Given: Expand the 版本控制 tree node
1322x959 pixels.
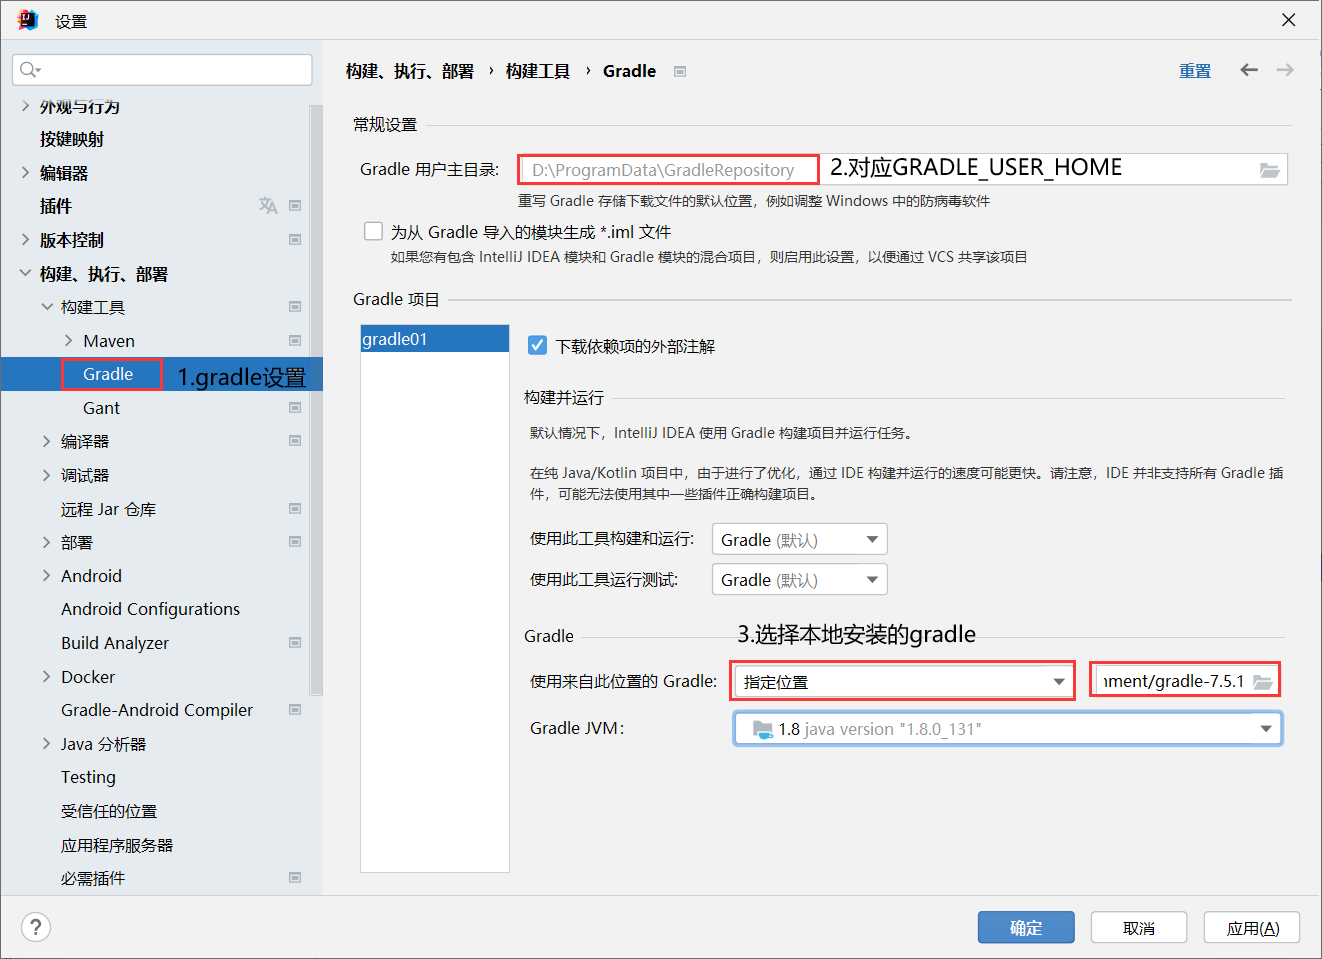Looking at the screenshot, I should (x=25, y=240).
